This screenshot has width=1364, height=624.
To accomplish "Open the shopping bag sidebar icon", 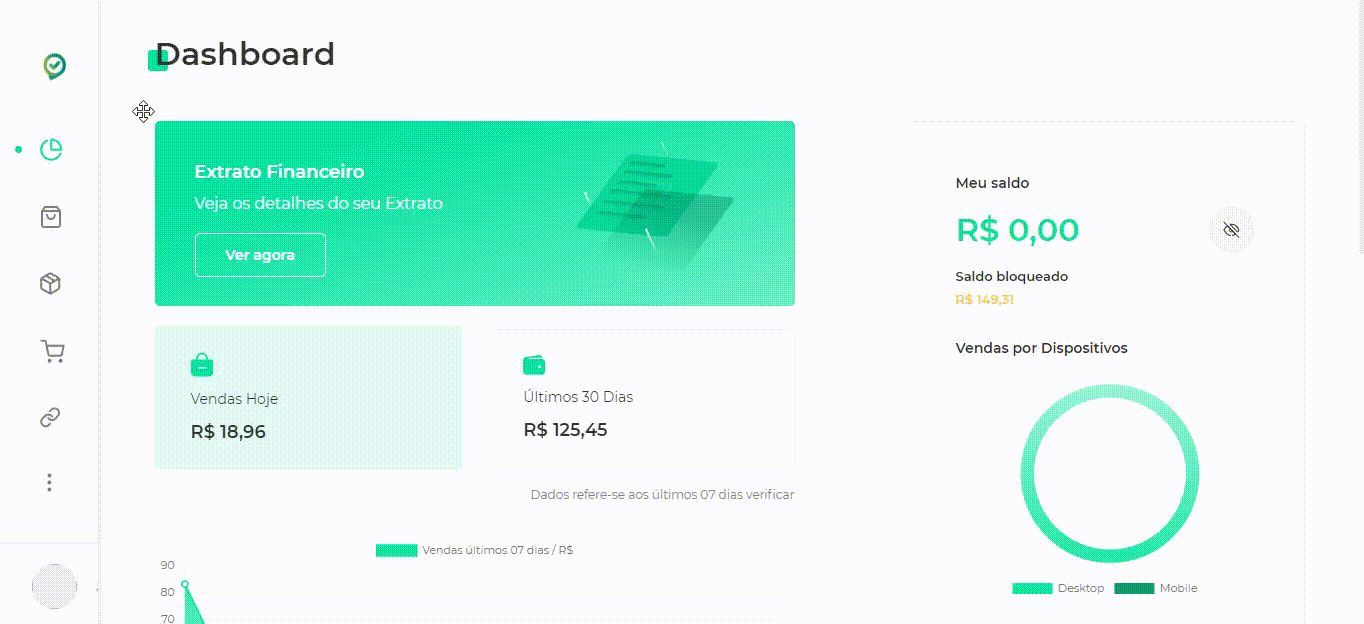I will coord(51,217).
